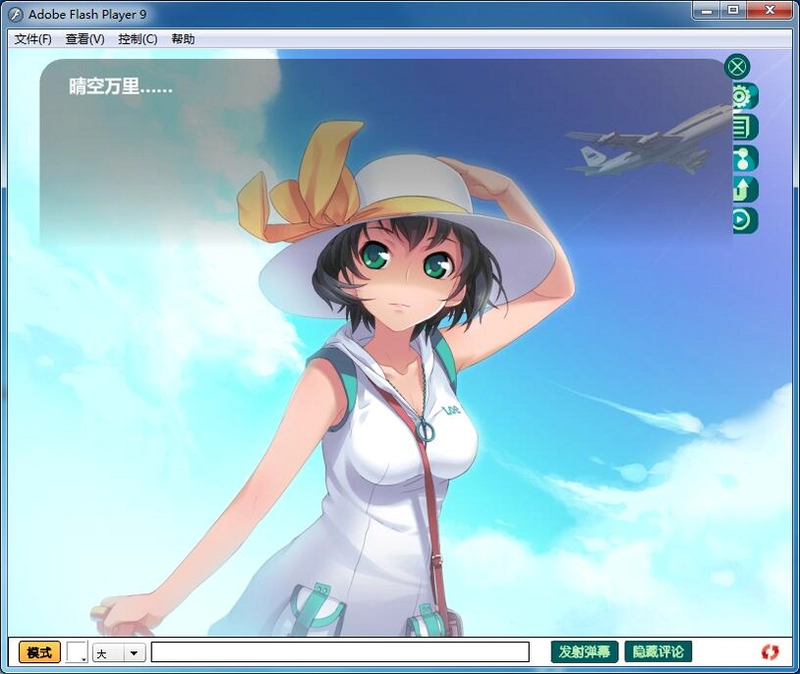Expand the font size 大 dropdown
The width and height of the screenshot is (800, 674).
119,653
